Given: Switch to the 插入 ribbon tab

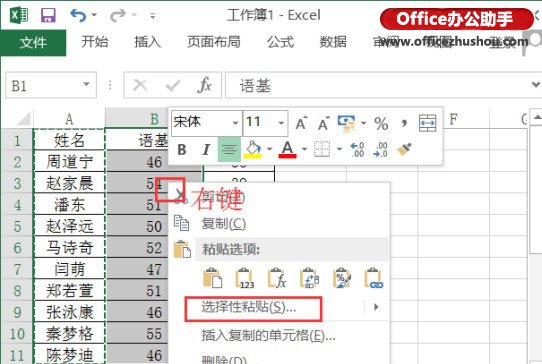Looking at the screenshot, I should [148, 42].
